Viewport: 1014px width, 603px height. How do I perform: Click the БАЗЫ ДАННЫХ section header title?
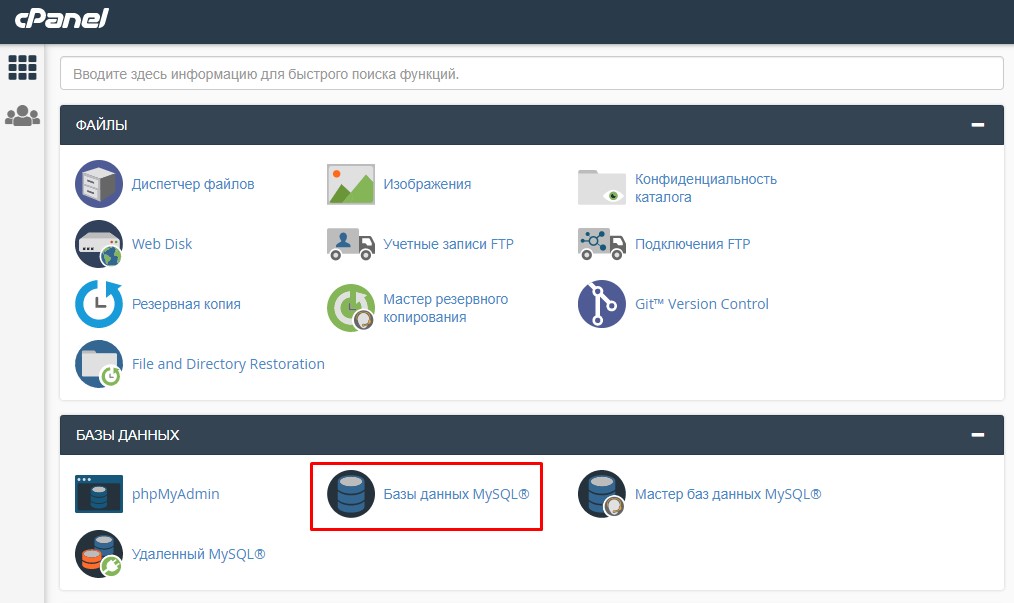127,435
